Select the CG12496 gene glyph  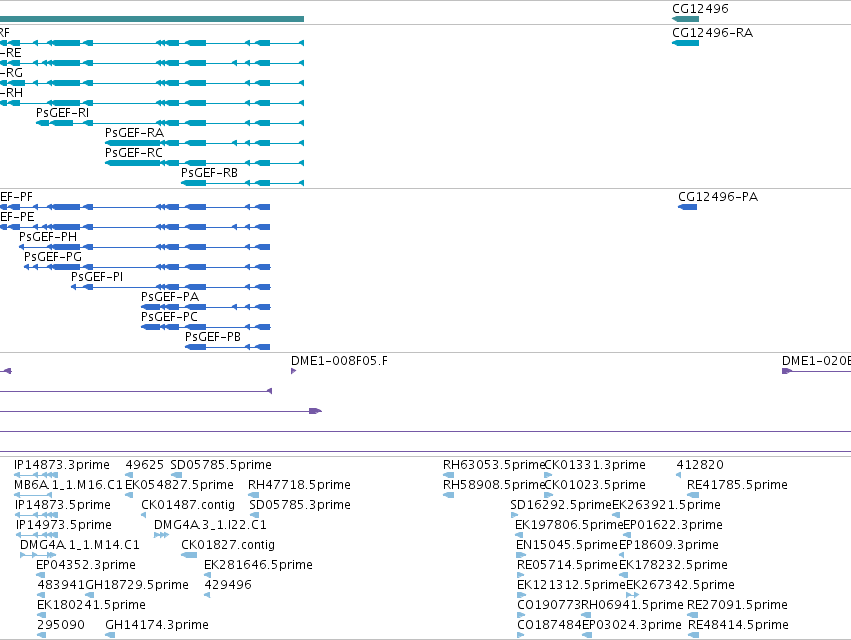(685, 19)
